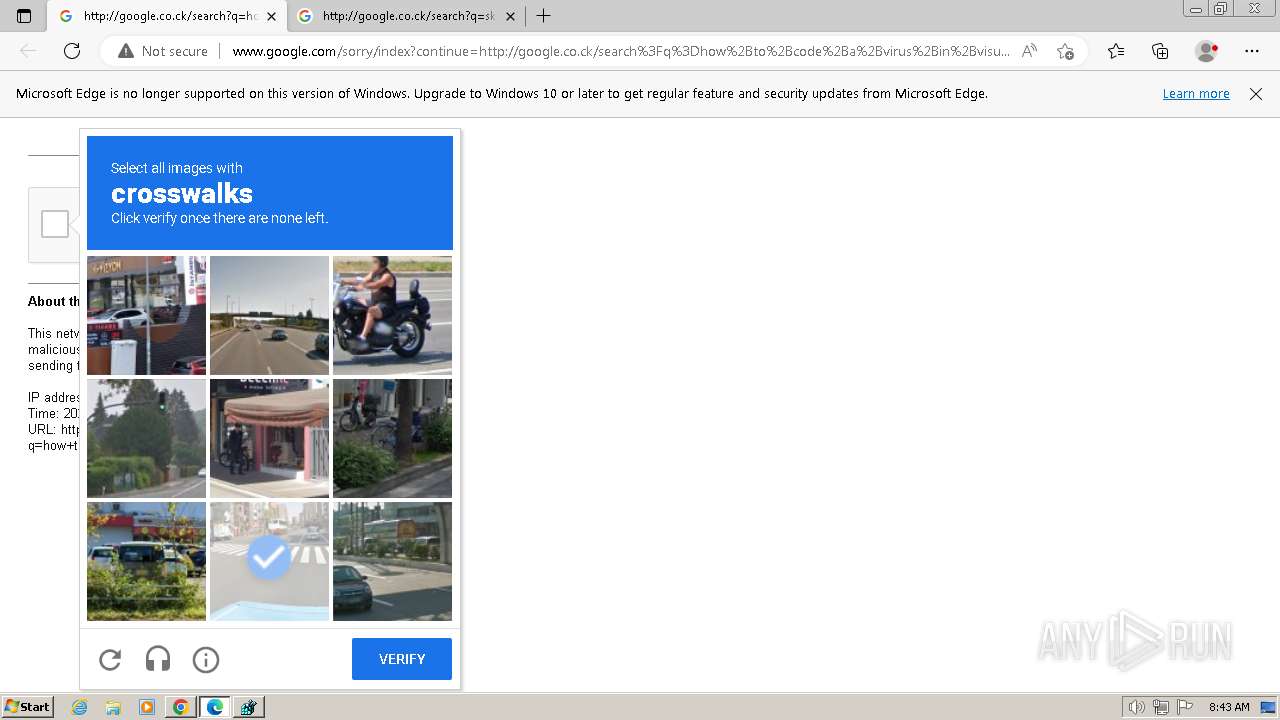Open the Collections icon

[x=1160, y=51]
